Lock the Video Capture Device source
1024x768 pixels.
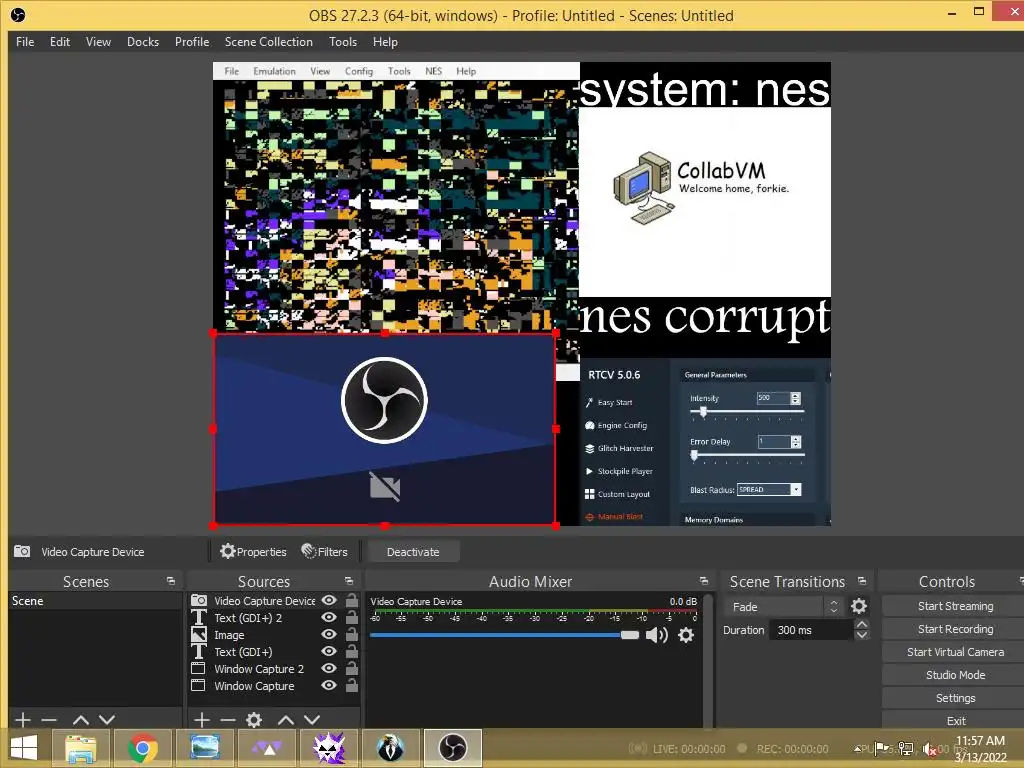351,600
